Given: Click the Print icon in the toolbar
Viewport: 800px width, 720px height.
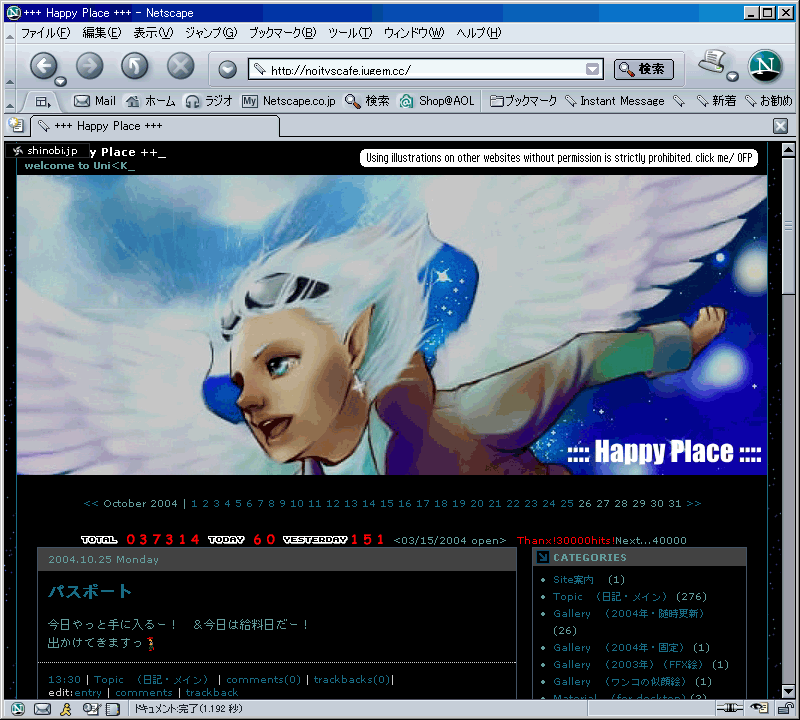Looking at the screenshot, I should click(x=712, y=62).
